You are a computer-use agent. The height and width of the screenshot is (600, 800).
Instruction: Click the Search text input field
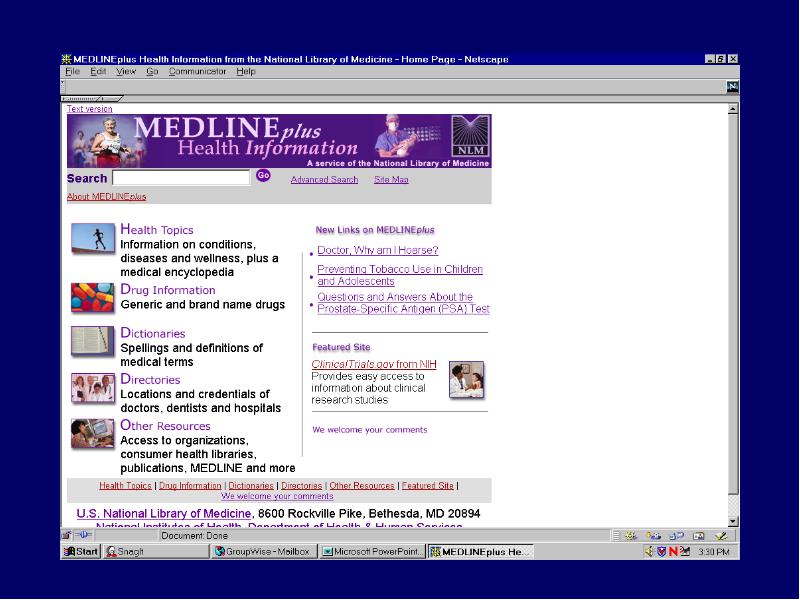[181, 178]
